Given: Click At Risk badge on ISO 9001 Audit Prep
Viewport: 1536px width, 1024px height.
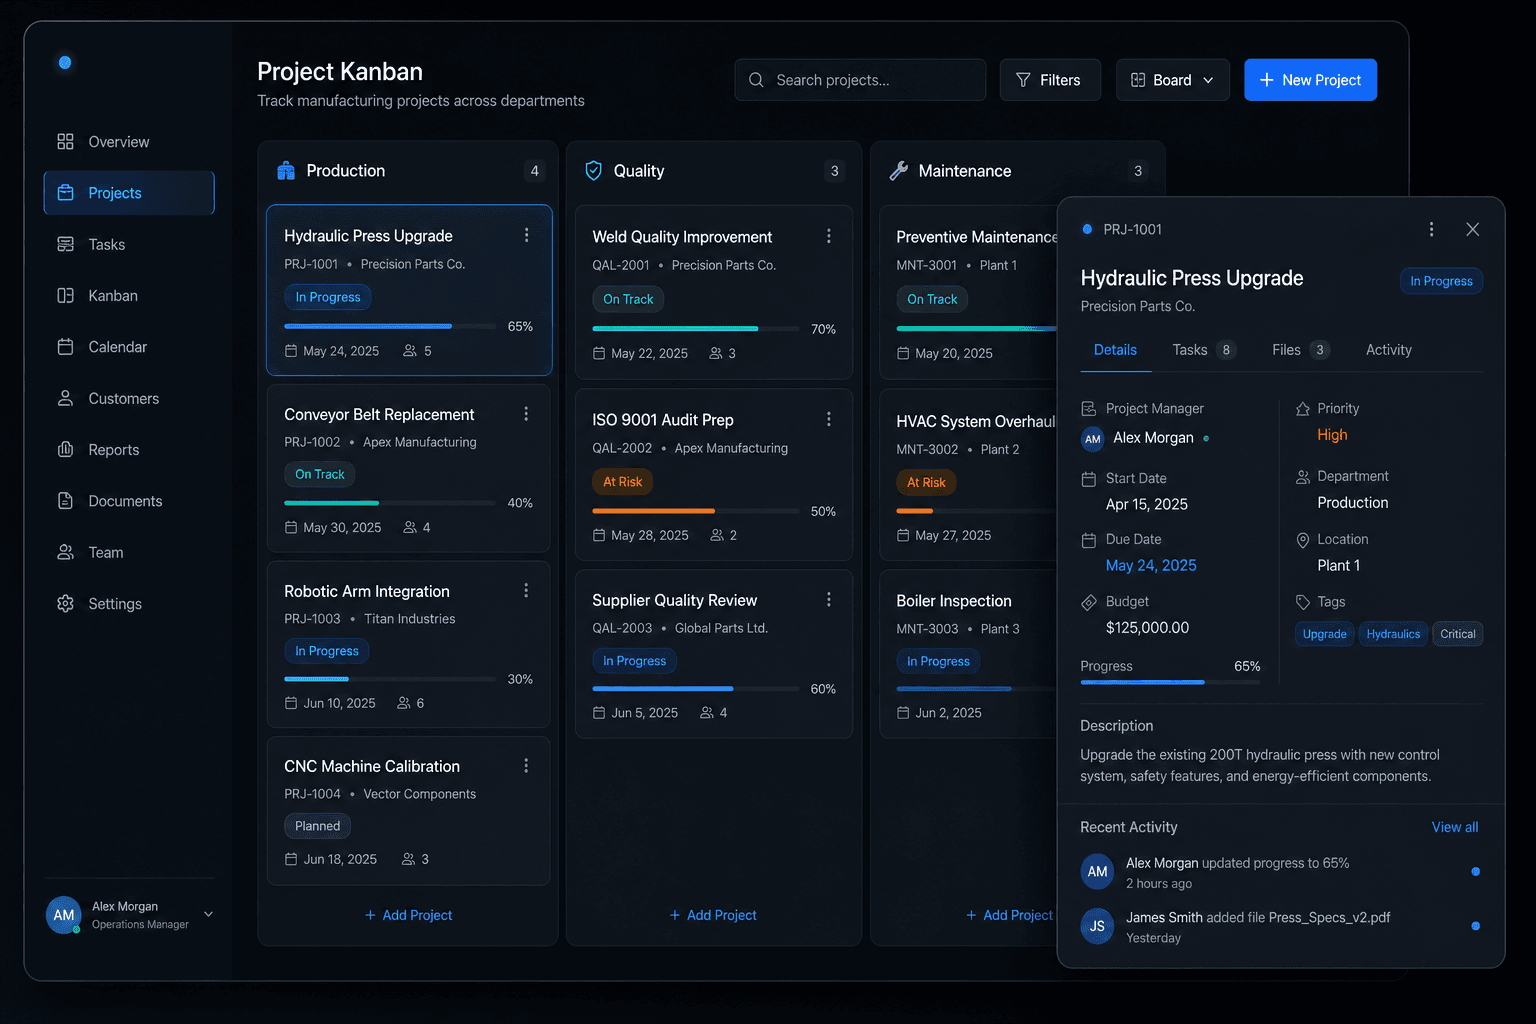Looking at the screenshot, I should point(622,482).
